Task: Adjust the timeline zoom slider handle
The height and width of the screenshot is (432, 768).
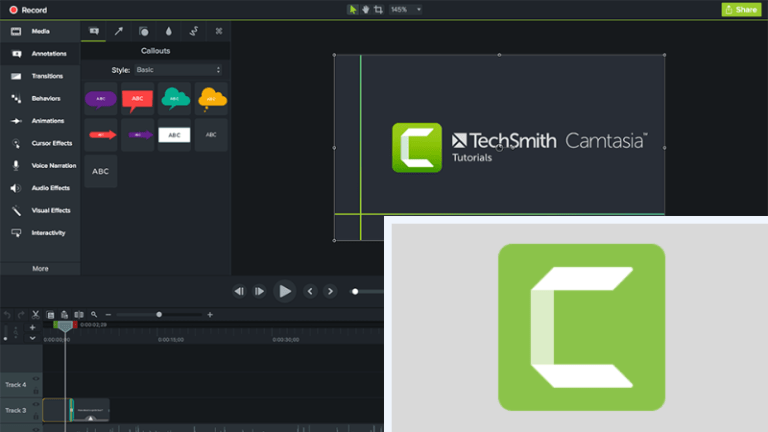Action: pos(159,315)
